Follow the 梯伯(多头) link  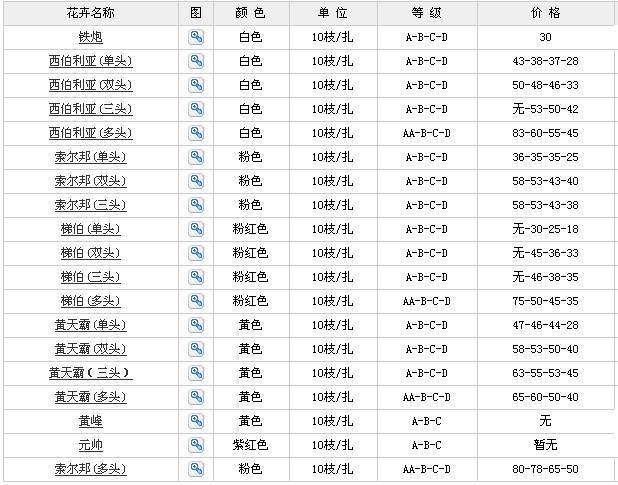(x=91, y=301)
